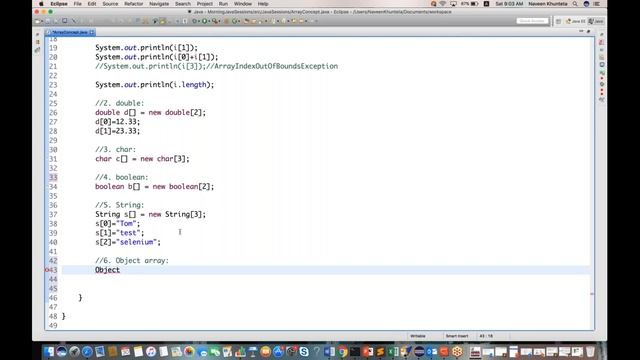This screenshot has height=360, width=640.
Task: Click the green Run toolbar button
Action: tap(204, 21)
